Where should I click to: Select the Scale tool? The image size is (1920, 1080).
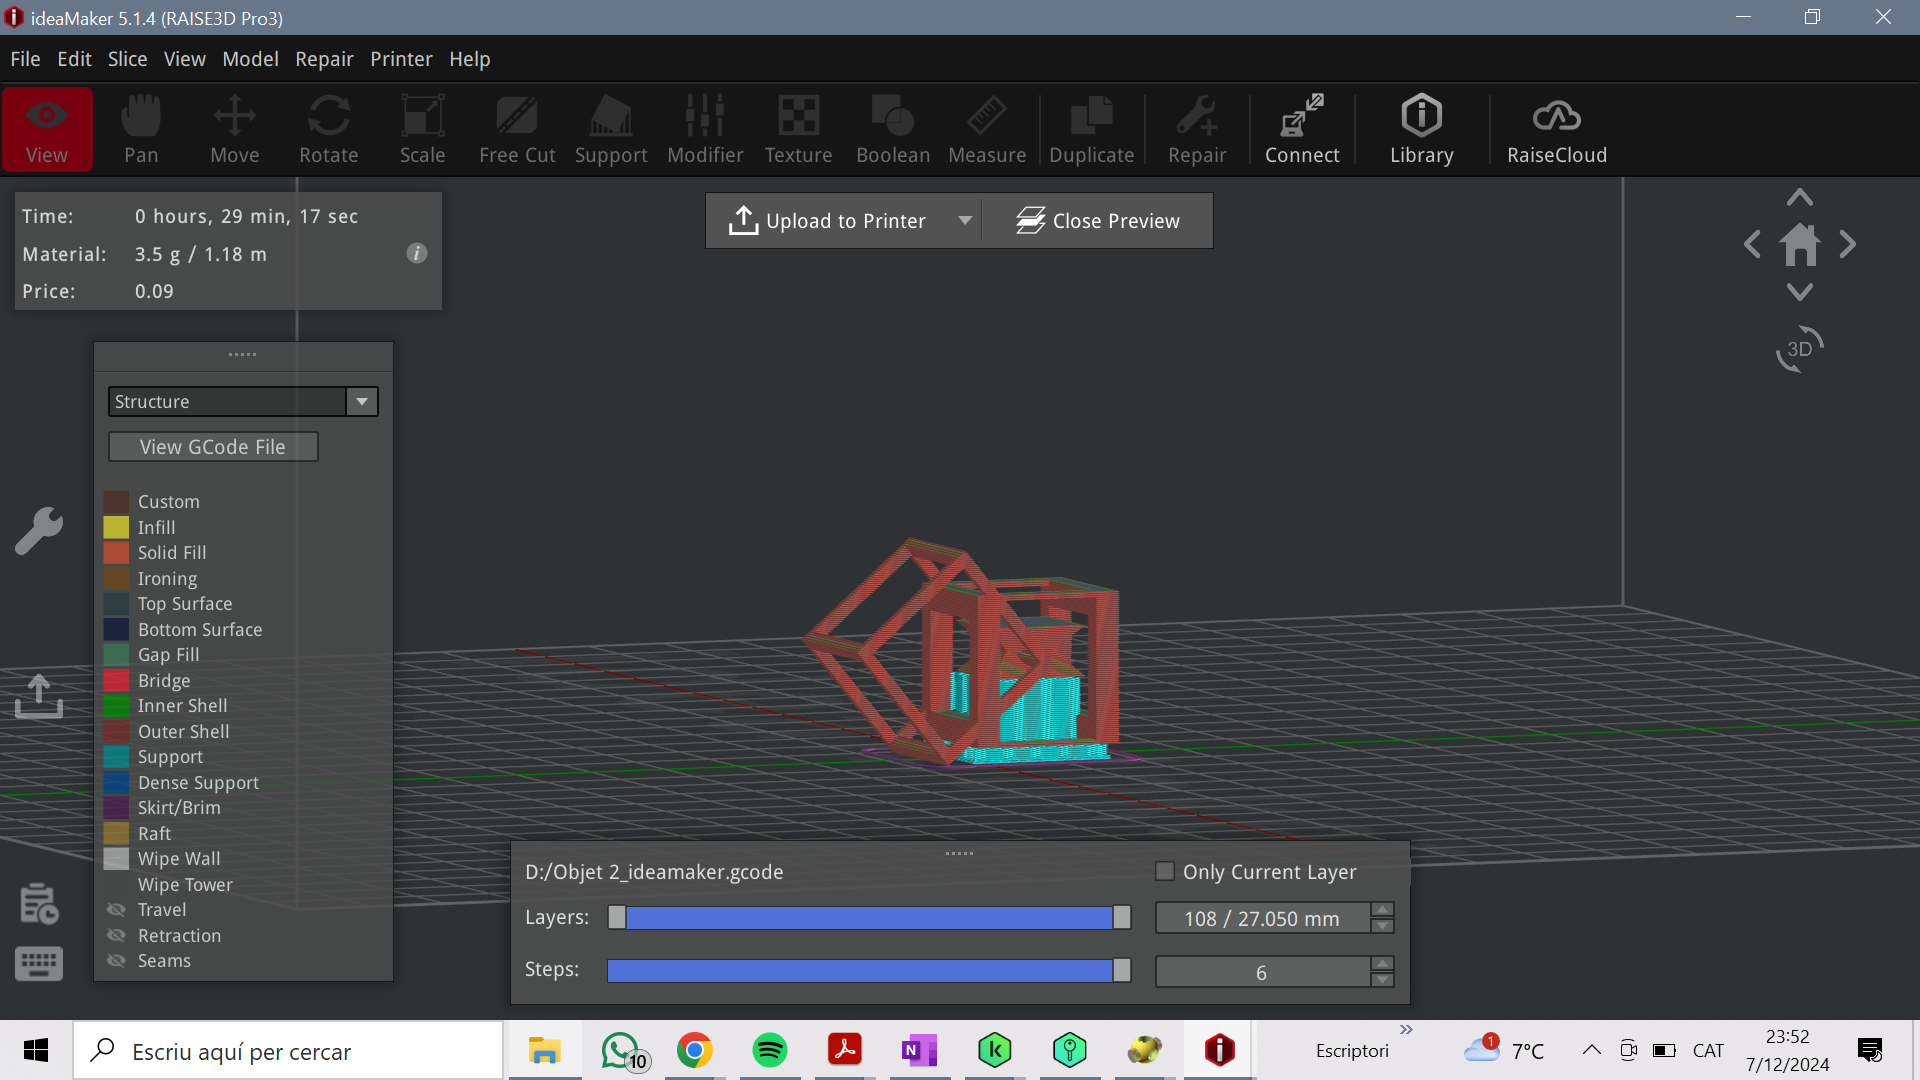click(423, 129)
